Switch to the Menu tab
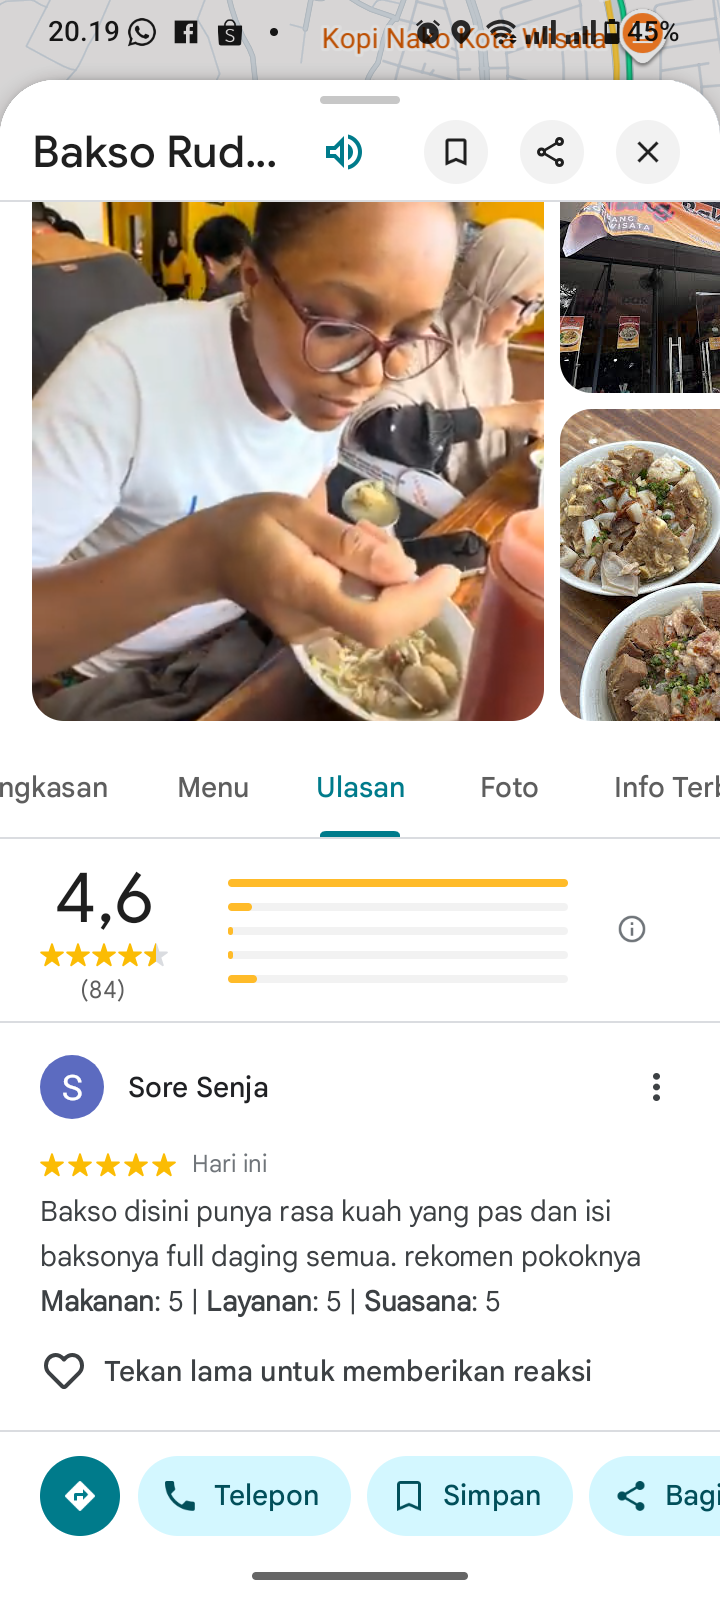Screen dimensions: 720x1600 click(x=213, y=788)
